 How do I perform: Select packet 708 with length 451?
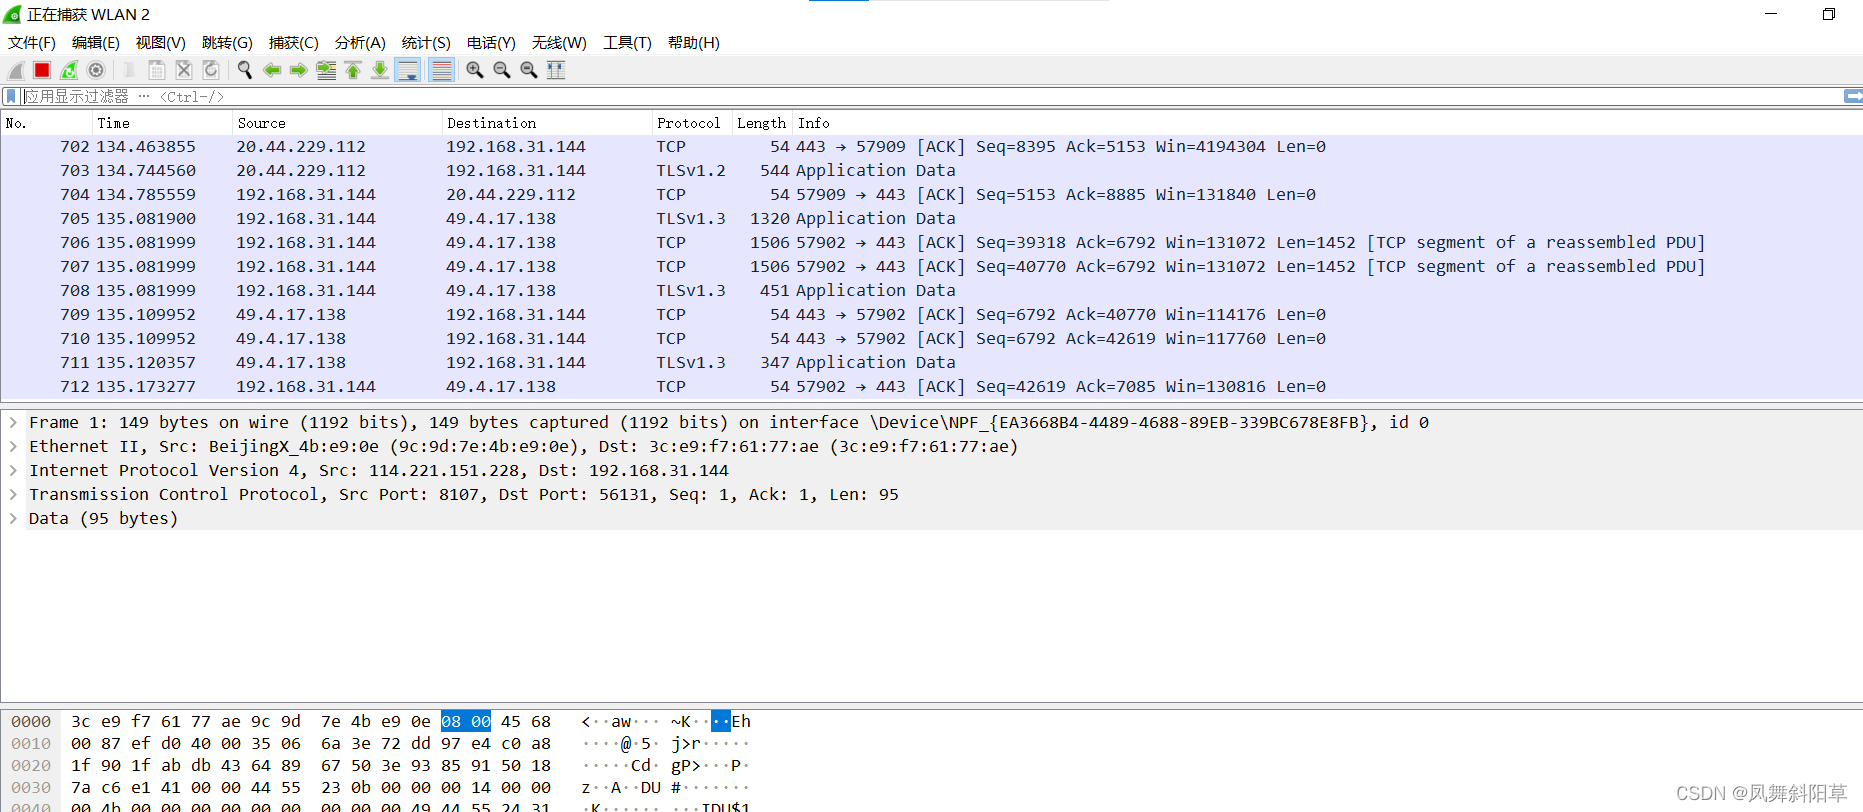931,290
